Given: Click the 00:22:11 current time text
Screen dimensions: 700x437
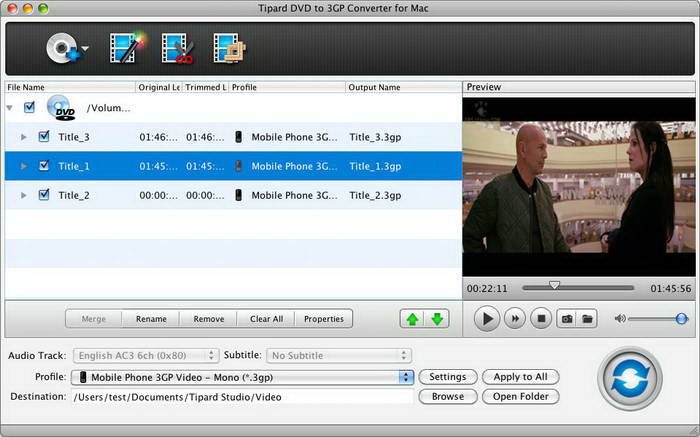Looking at the screenshot, I should [487, 289].
